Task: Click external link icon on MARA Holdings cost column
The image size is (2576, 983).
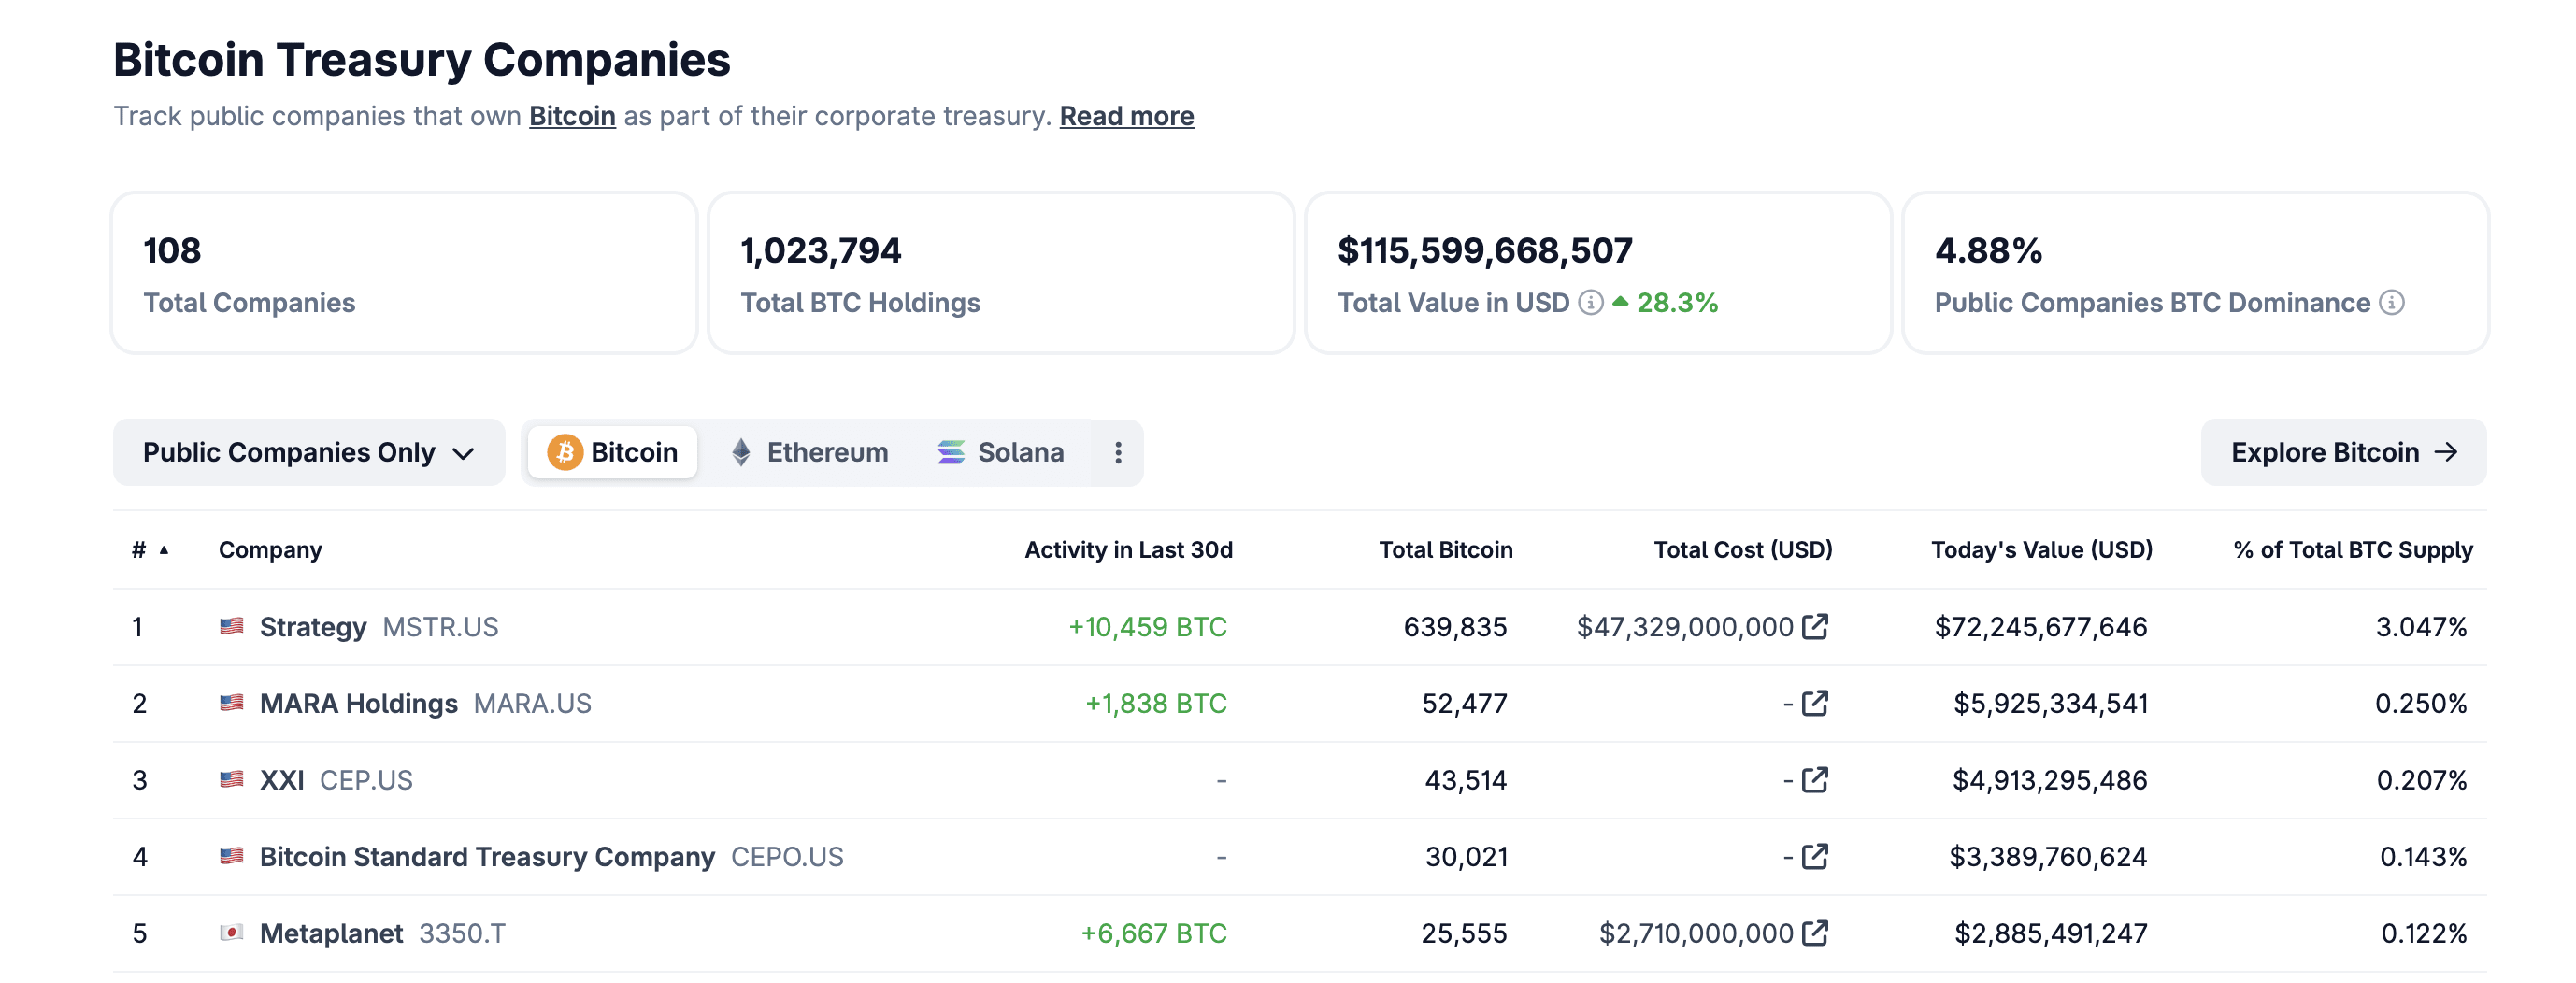Action: [1816, 703]
